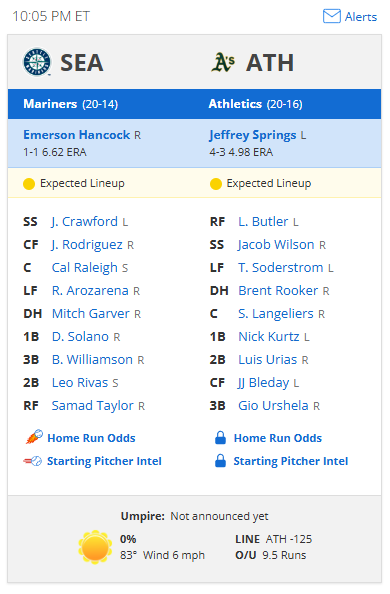Click the Mariners (20-14) team name
The height and width of the screenshot is (594, 390).
(x=70, y=104)
